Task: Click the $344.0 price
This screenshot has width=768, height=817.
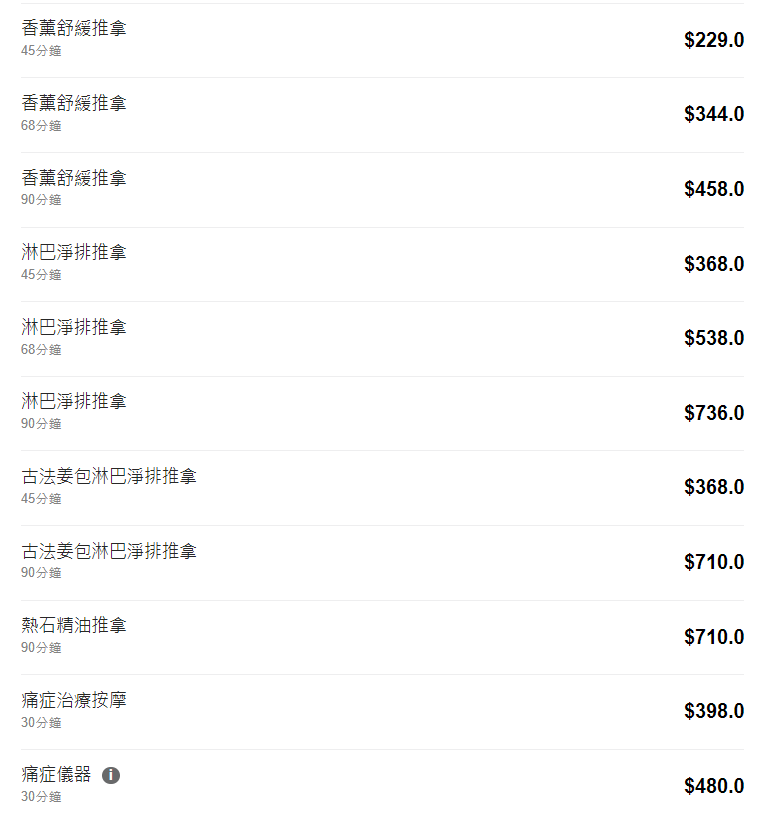Action: pos(714,114)
